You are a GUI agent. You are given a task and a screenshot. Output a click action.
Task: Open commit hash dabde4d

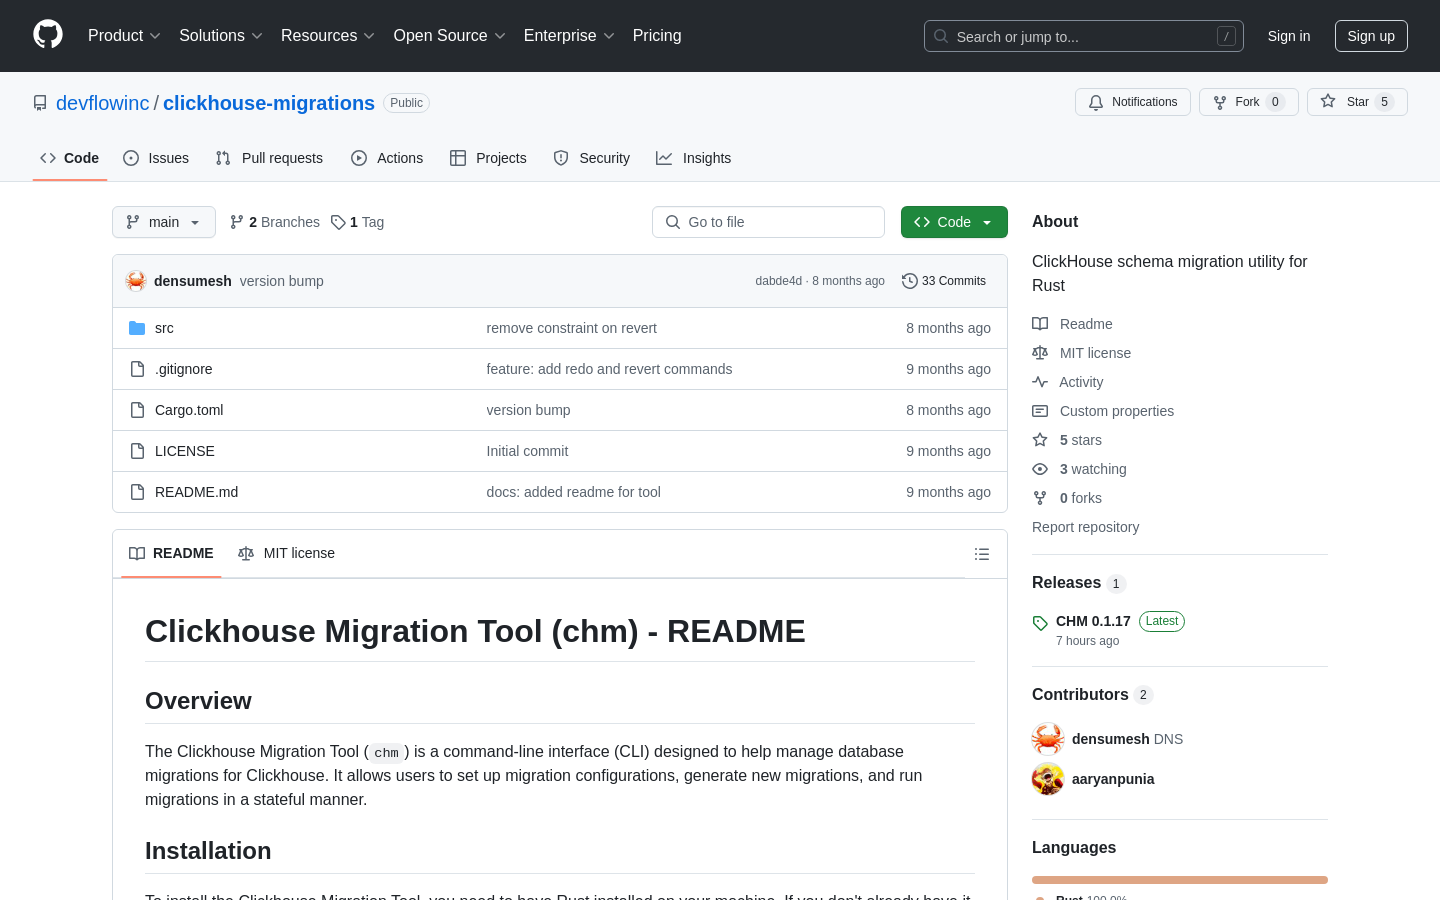[779, 281]
